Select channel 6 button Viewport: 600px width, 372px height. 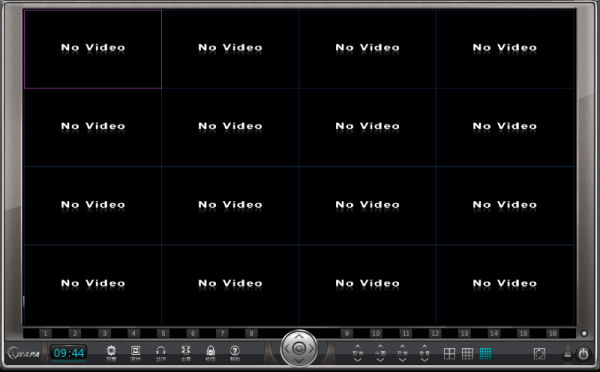pyautogui.click(x=192, y=333)
